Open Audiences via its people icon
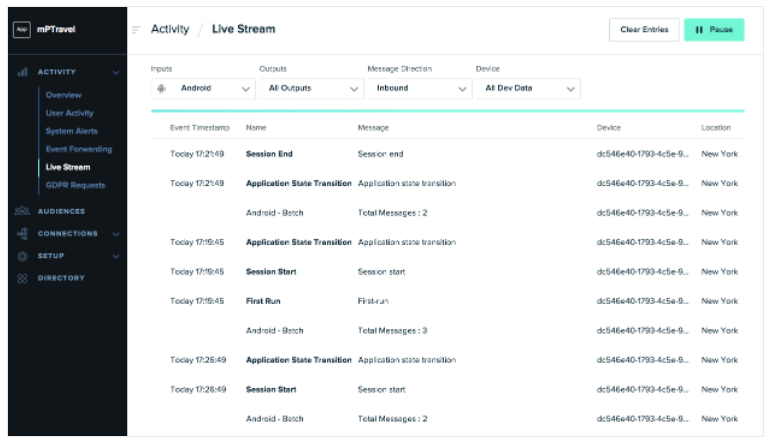This screenshot has height=444, width=774. [21, 211]
